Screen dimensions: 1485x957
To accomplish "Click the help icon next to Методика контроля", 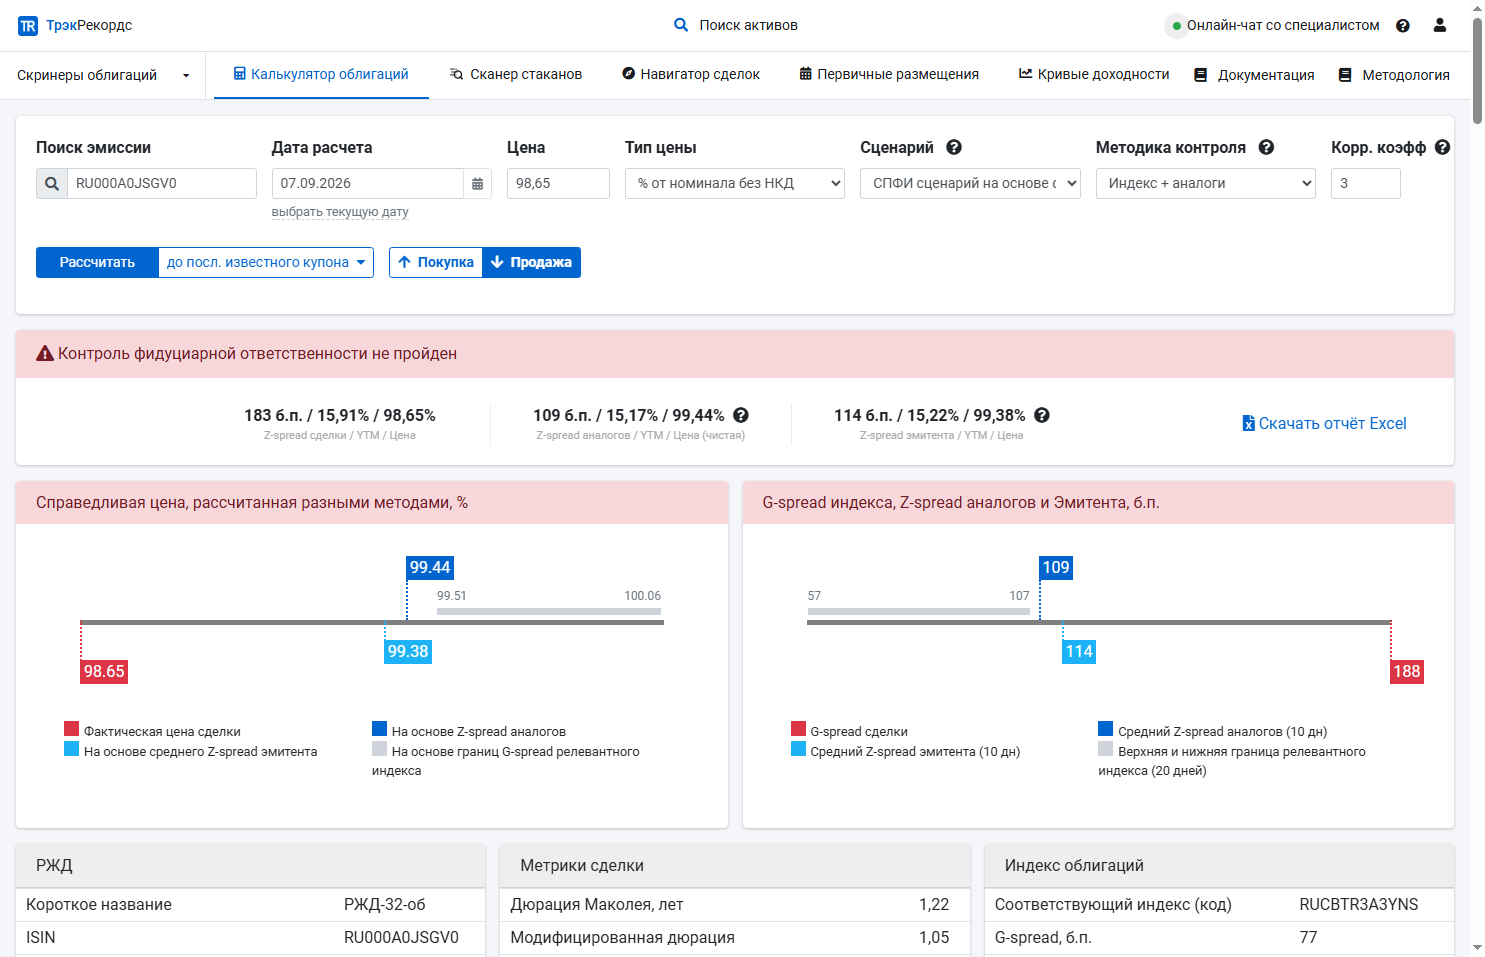I will 1266,147.
